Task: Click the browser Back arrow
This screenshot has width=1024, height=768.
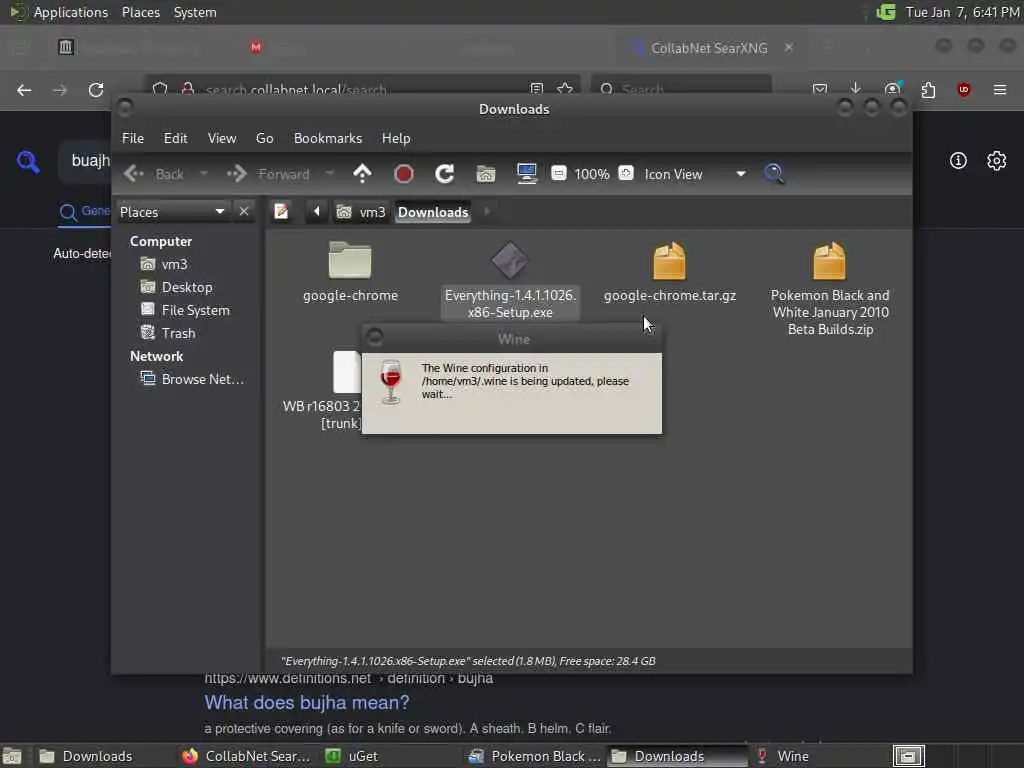Action: coord(24,90)
